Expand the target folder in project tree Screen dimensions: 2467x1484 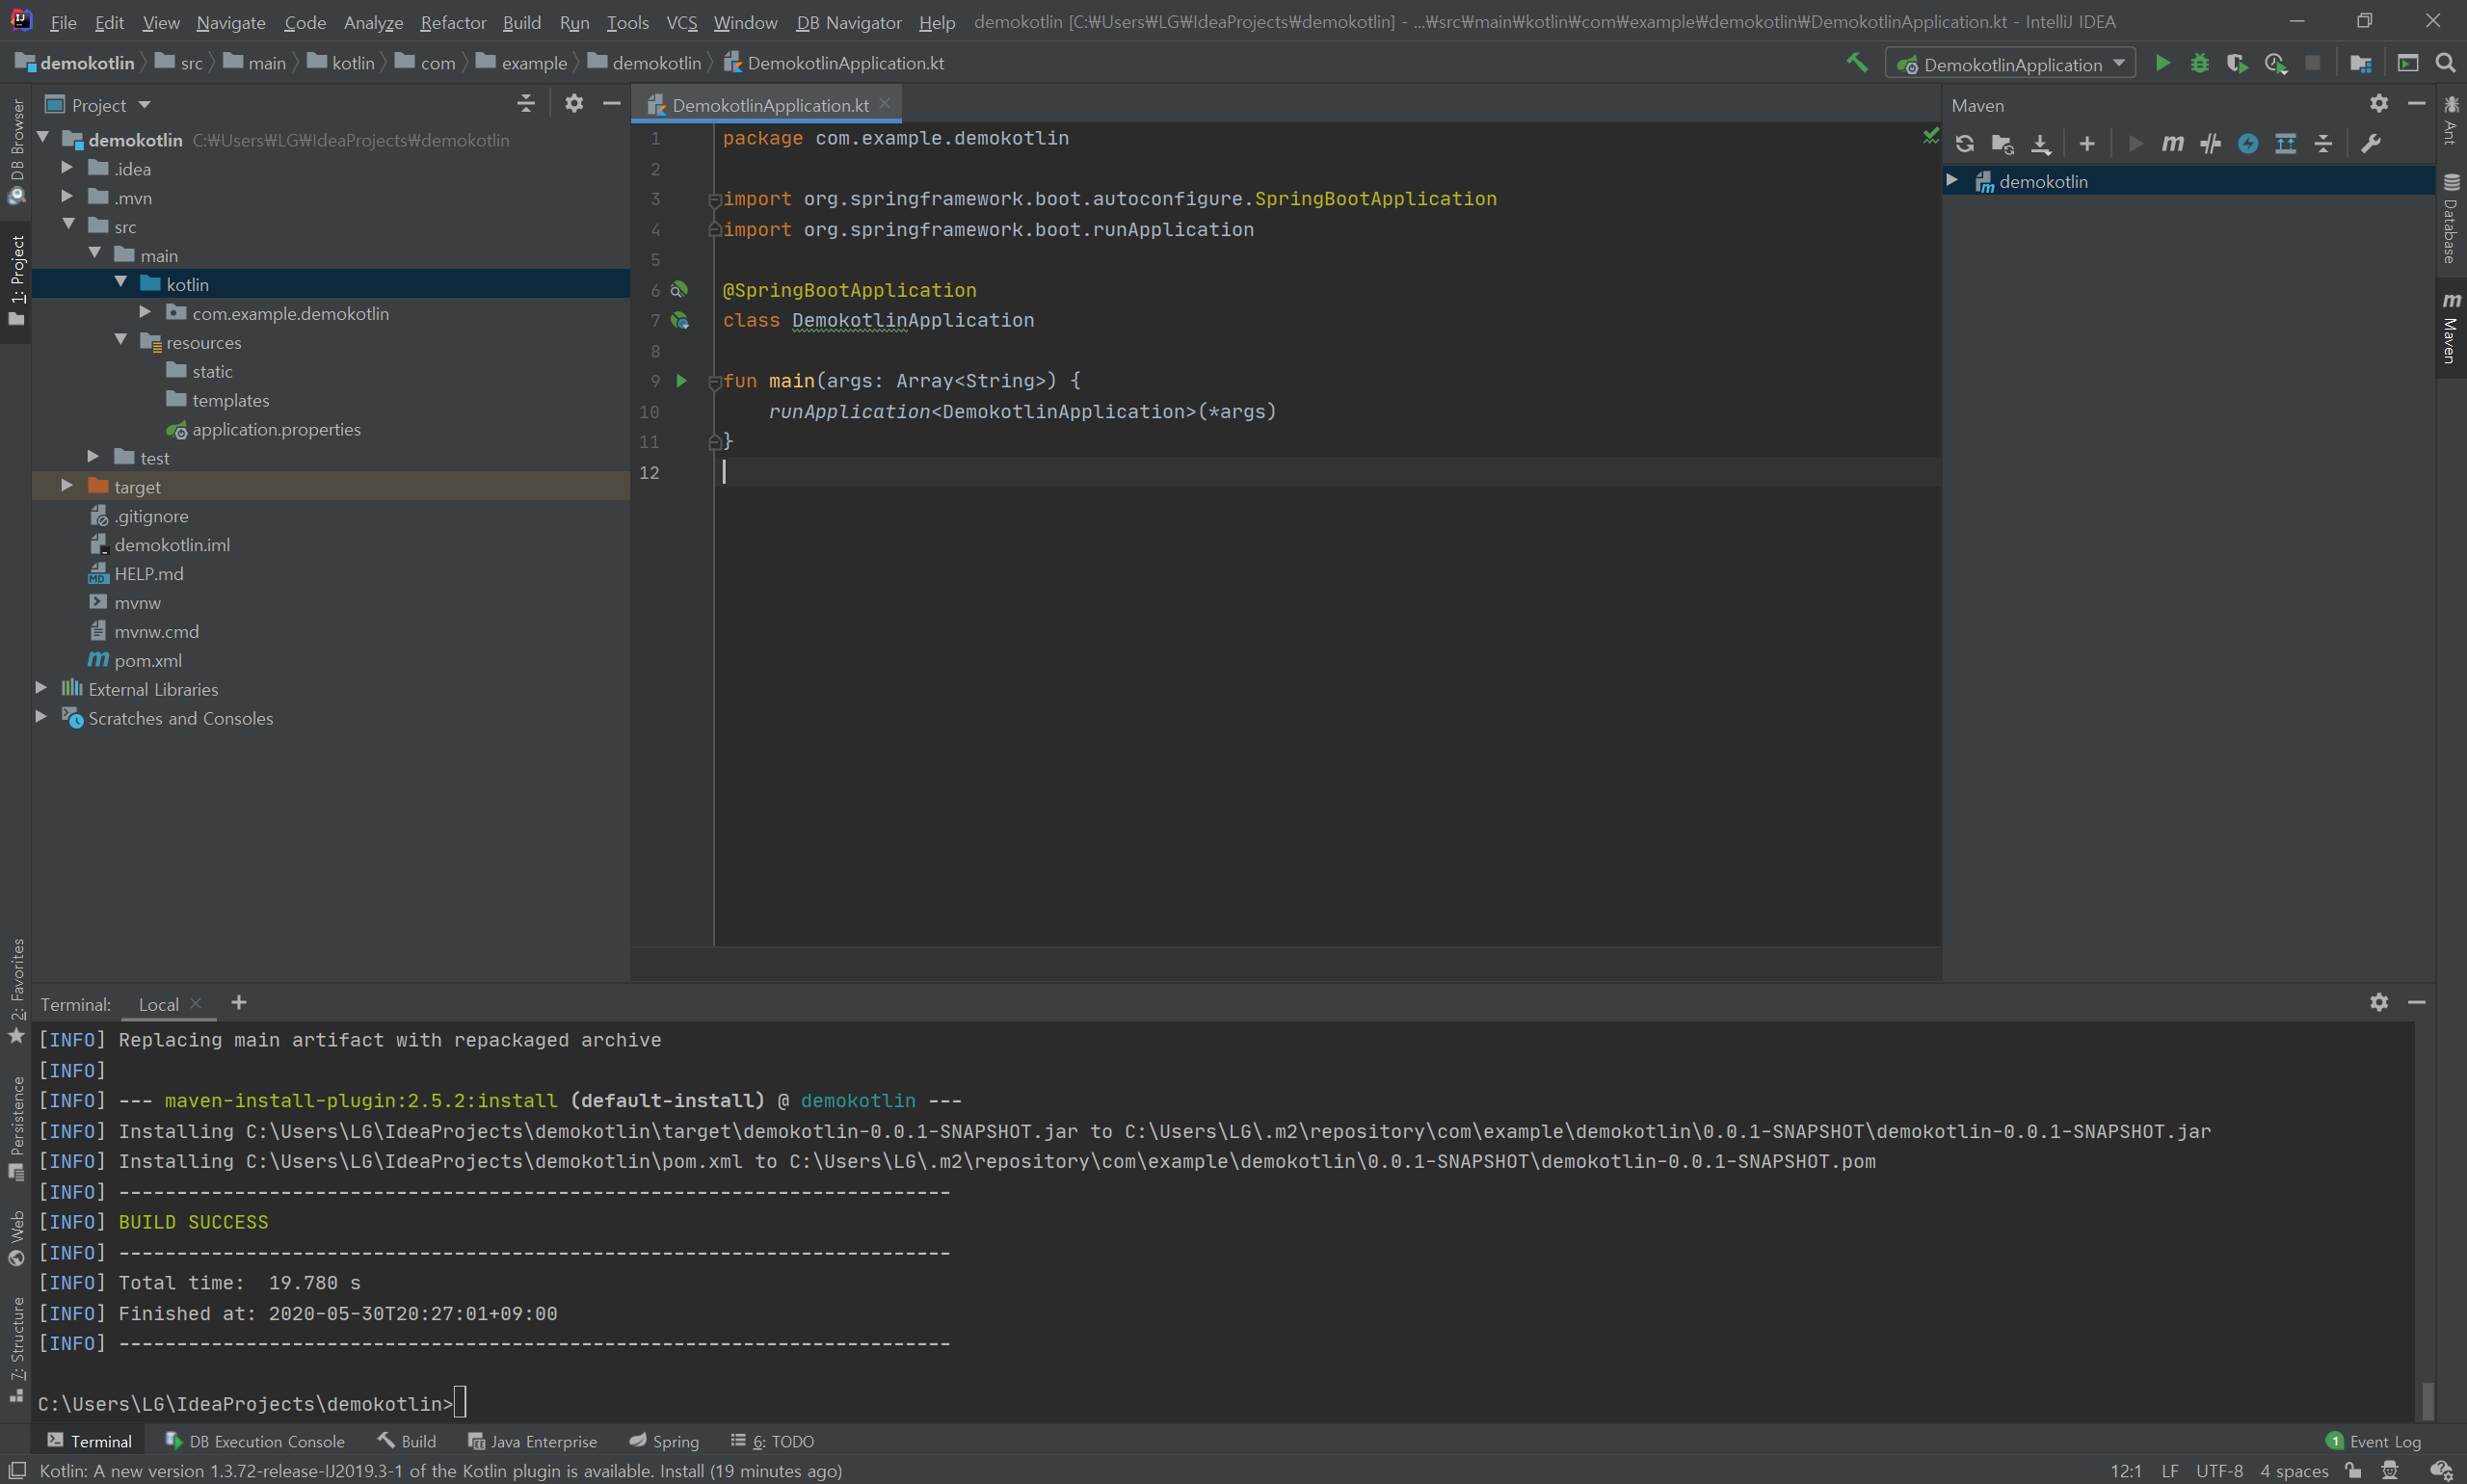click(x=67, y=486)
